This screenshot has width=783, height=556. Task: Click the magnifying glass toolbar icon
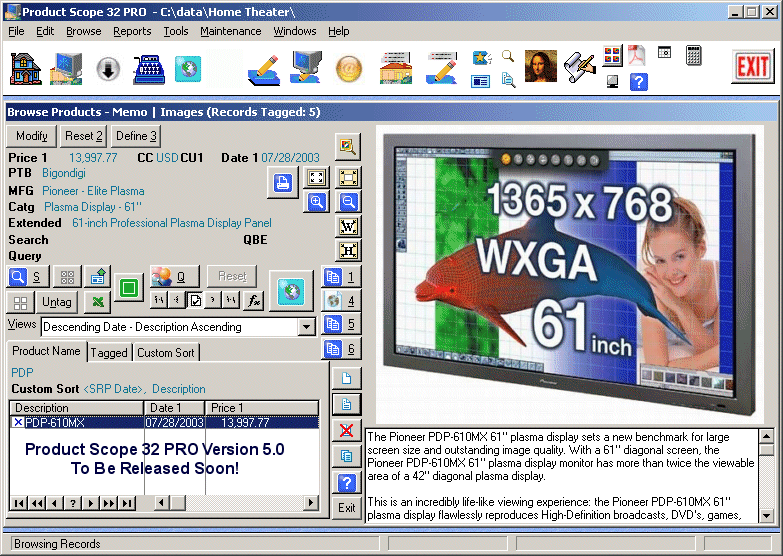[x=508, y=55]
